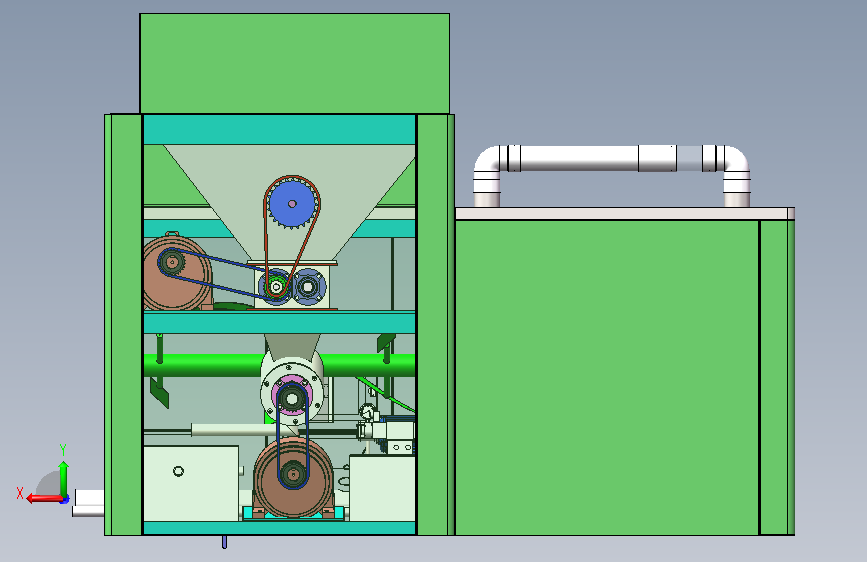Viewport: 867px width, 562px height.
Task: Select the lower-right white cabinet box
Action: pos(382,488)
